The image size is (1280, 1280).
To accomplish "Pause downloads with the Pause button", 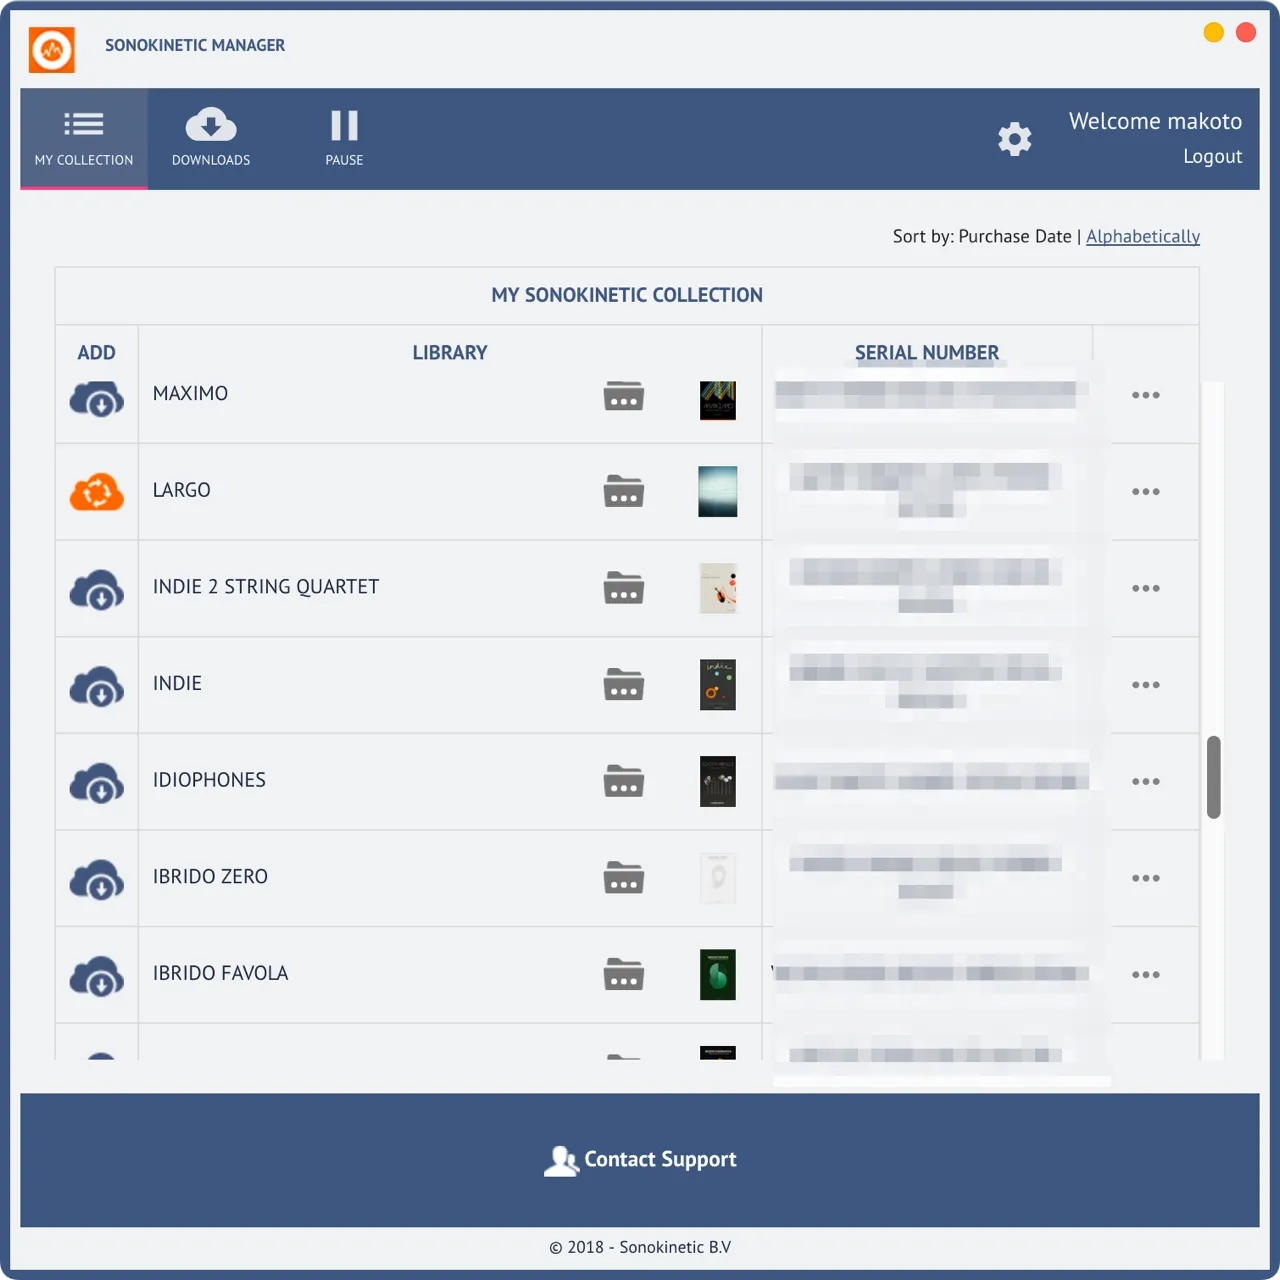I will 344,138.
